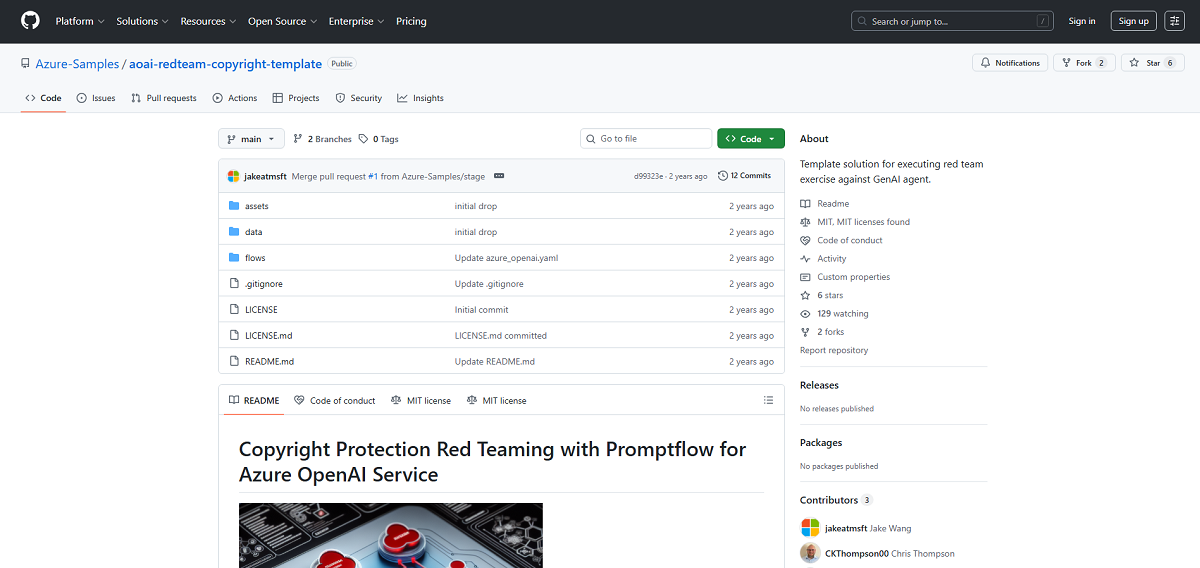Fork this repository with the Fork button
This screenshot has width=1200, height=568.
(x=1084, y=63)
